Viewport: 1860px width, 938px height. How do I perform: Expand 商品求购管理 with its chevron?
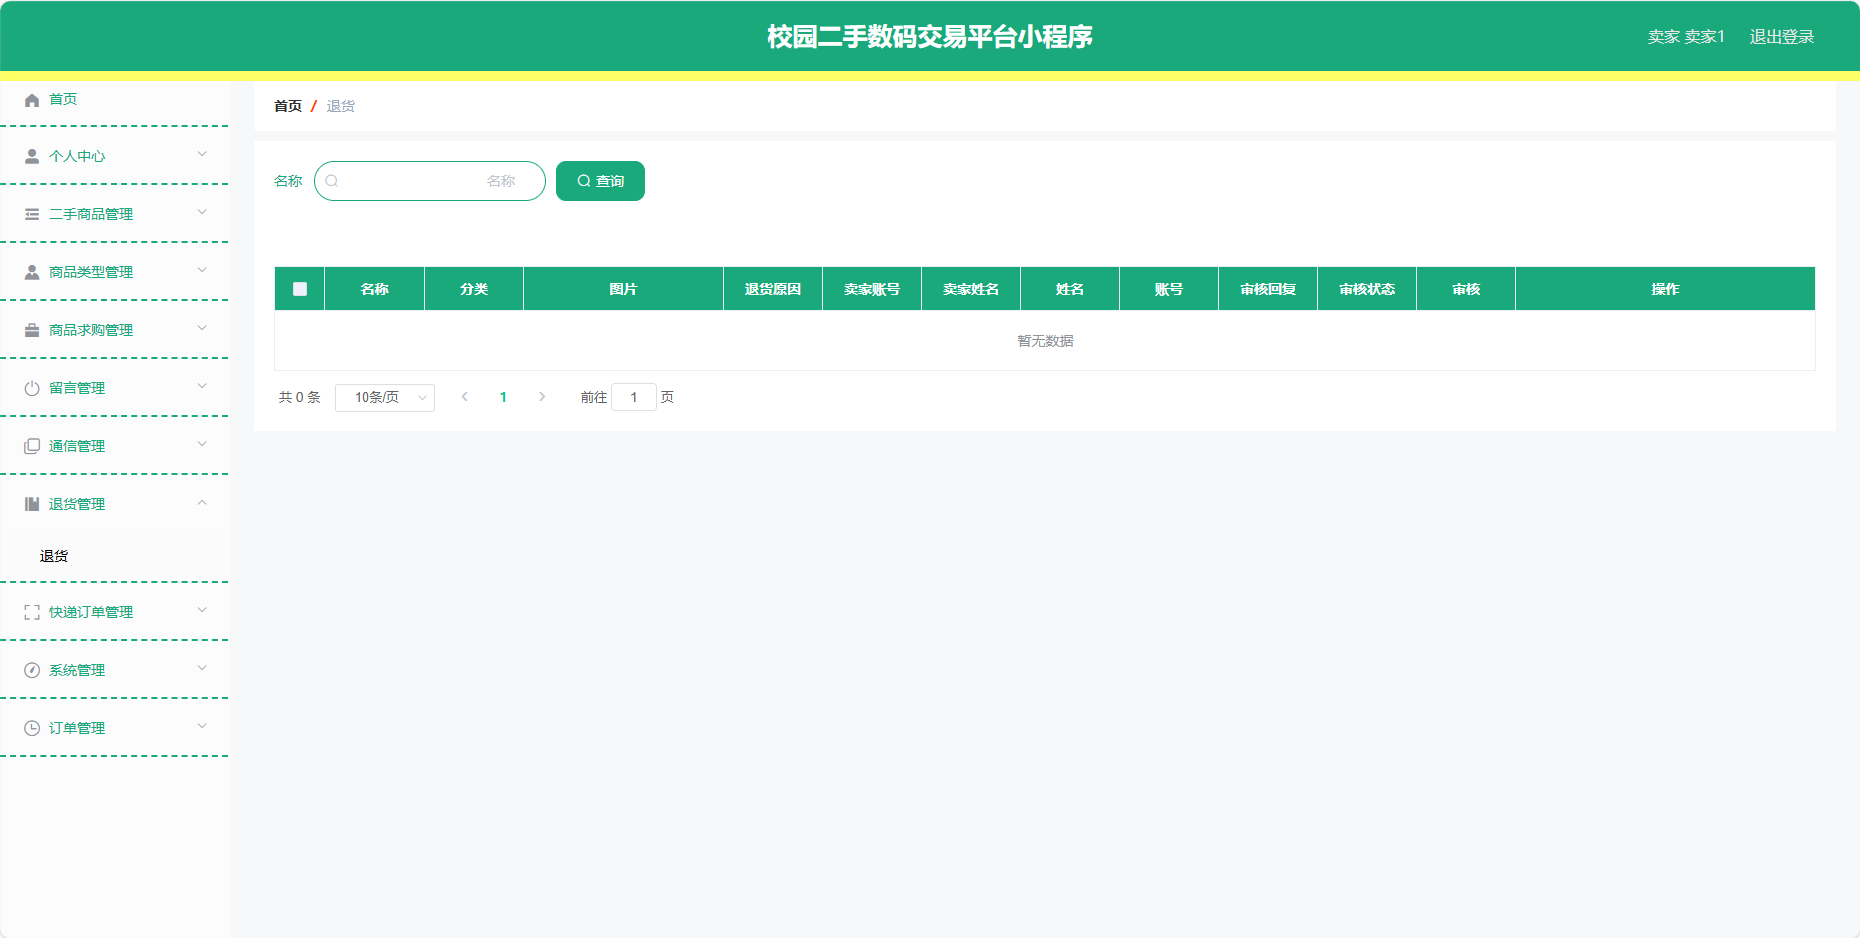coord(202,328)
